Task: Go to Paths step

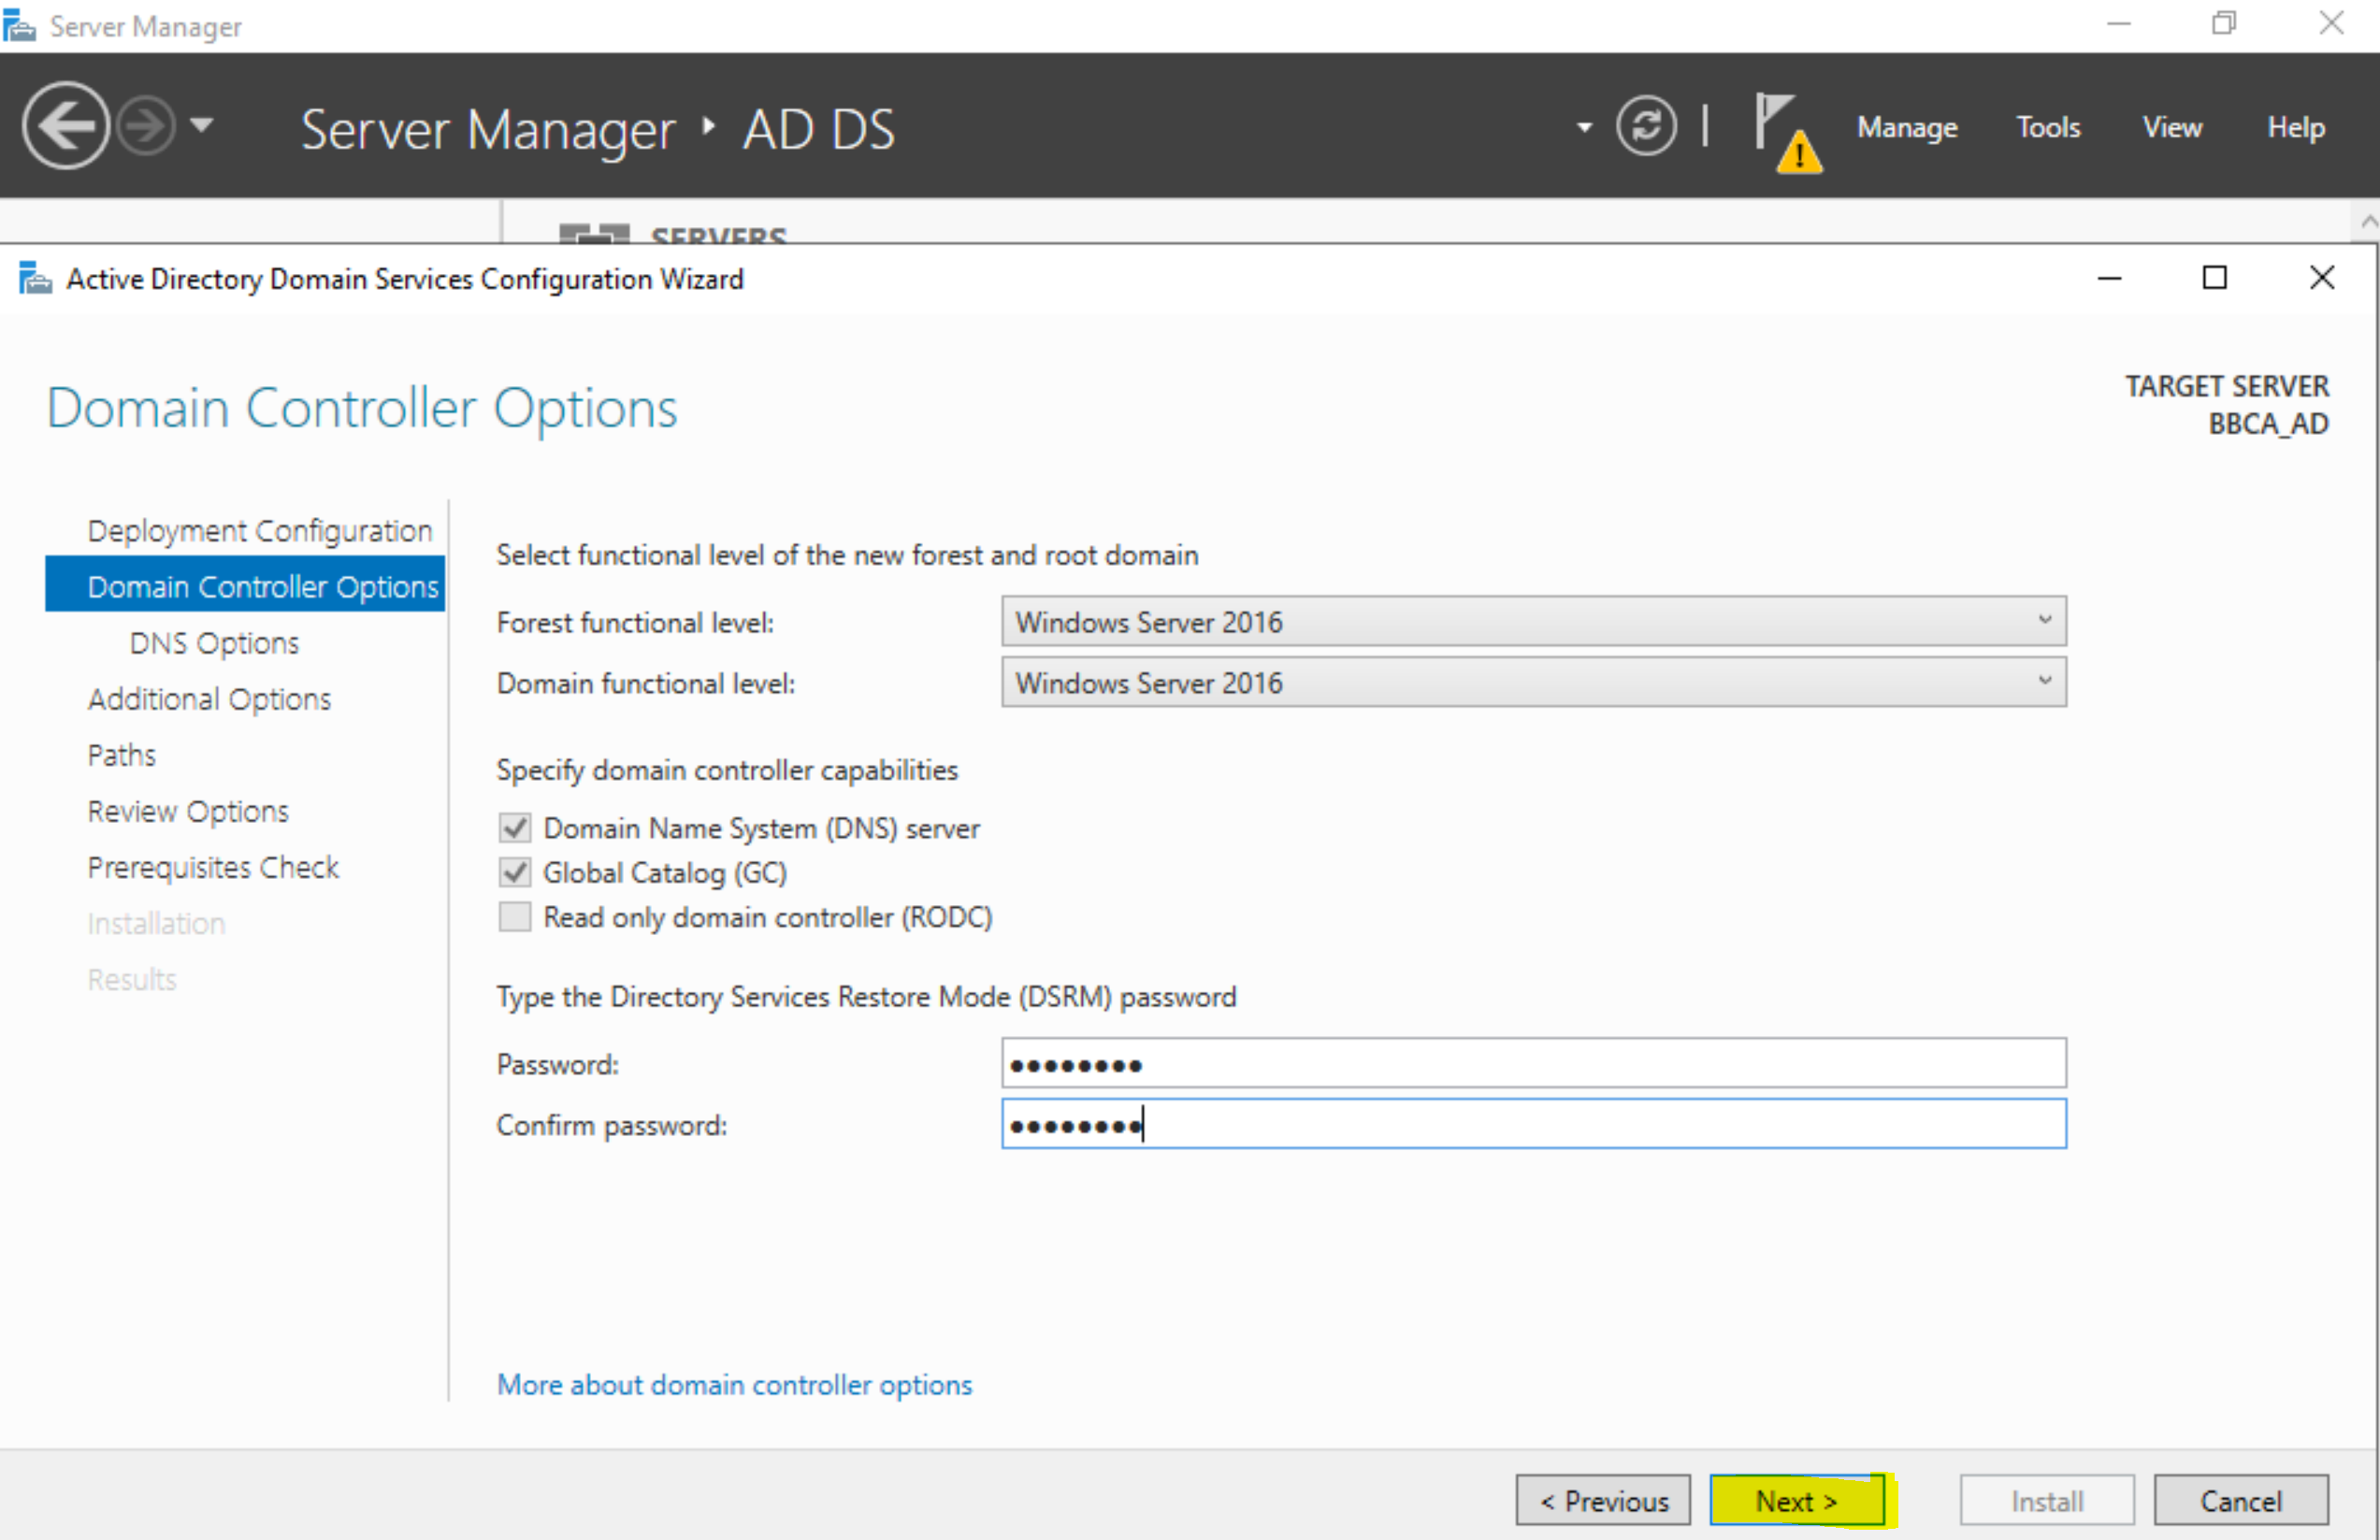Action: click(x=122, y=755)
